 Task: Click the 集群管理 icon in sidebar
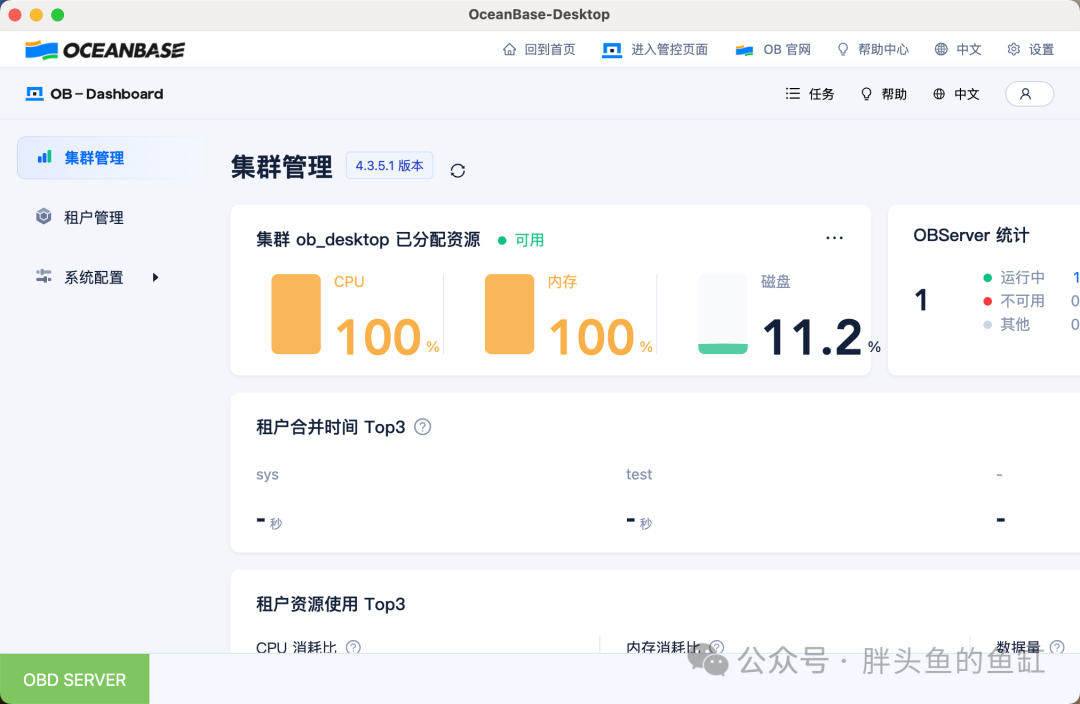(x=44, y=157)
